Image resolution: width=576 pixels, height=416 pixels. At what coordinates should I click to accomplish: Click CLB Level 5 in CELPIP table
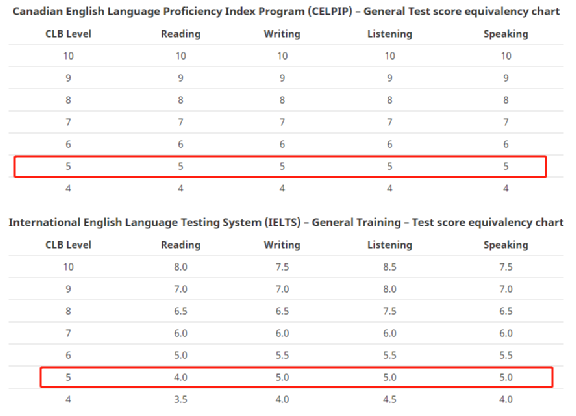68,166
